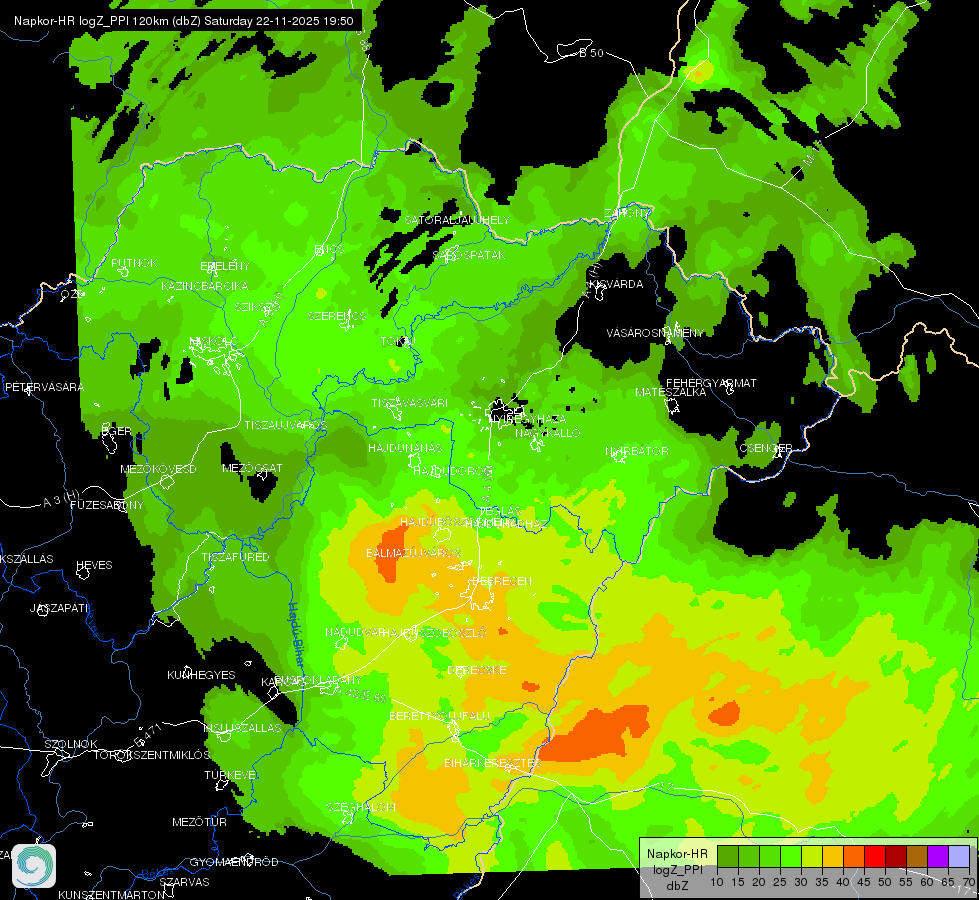Screen dimensions: 979x900
Task: Select the 55-60 dBZ brown swatch
Action: 917,856
